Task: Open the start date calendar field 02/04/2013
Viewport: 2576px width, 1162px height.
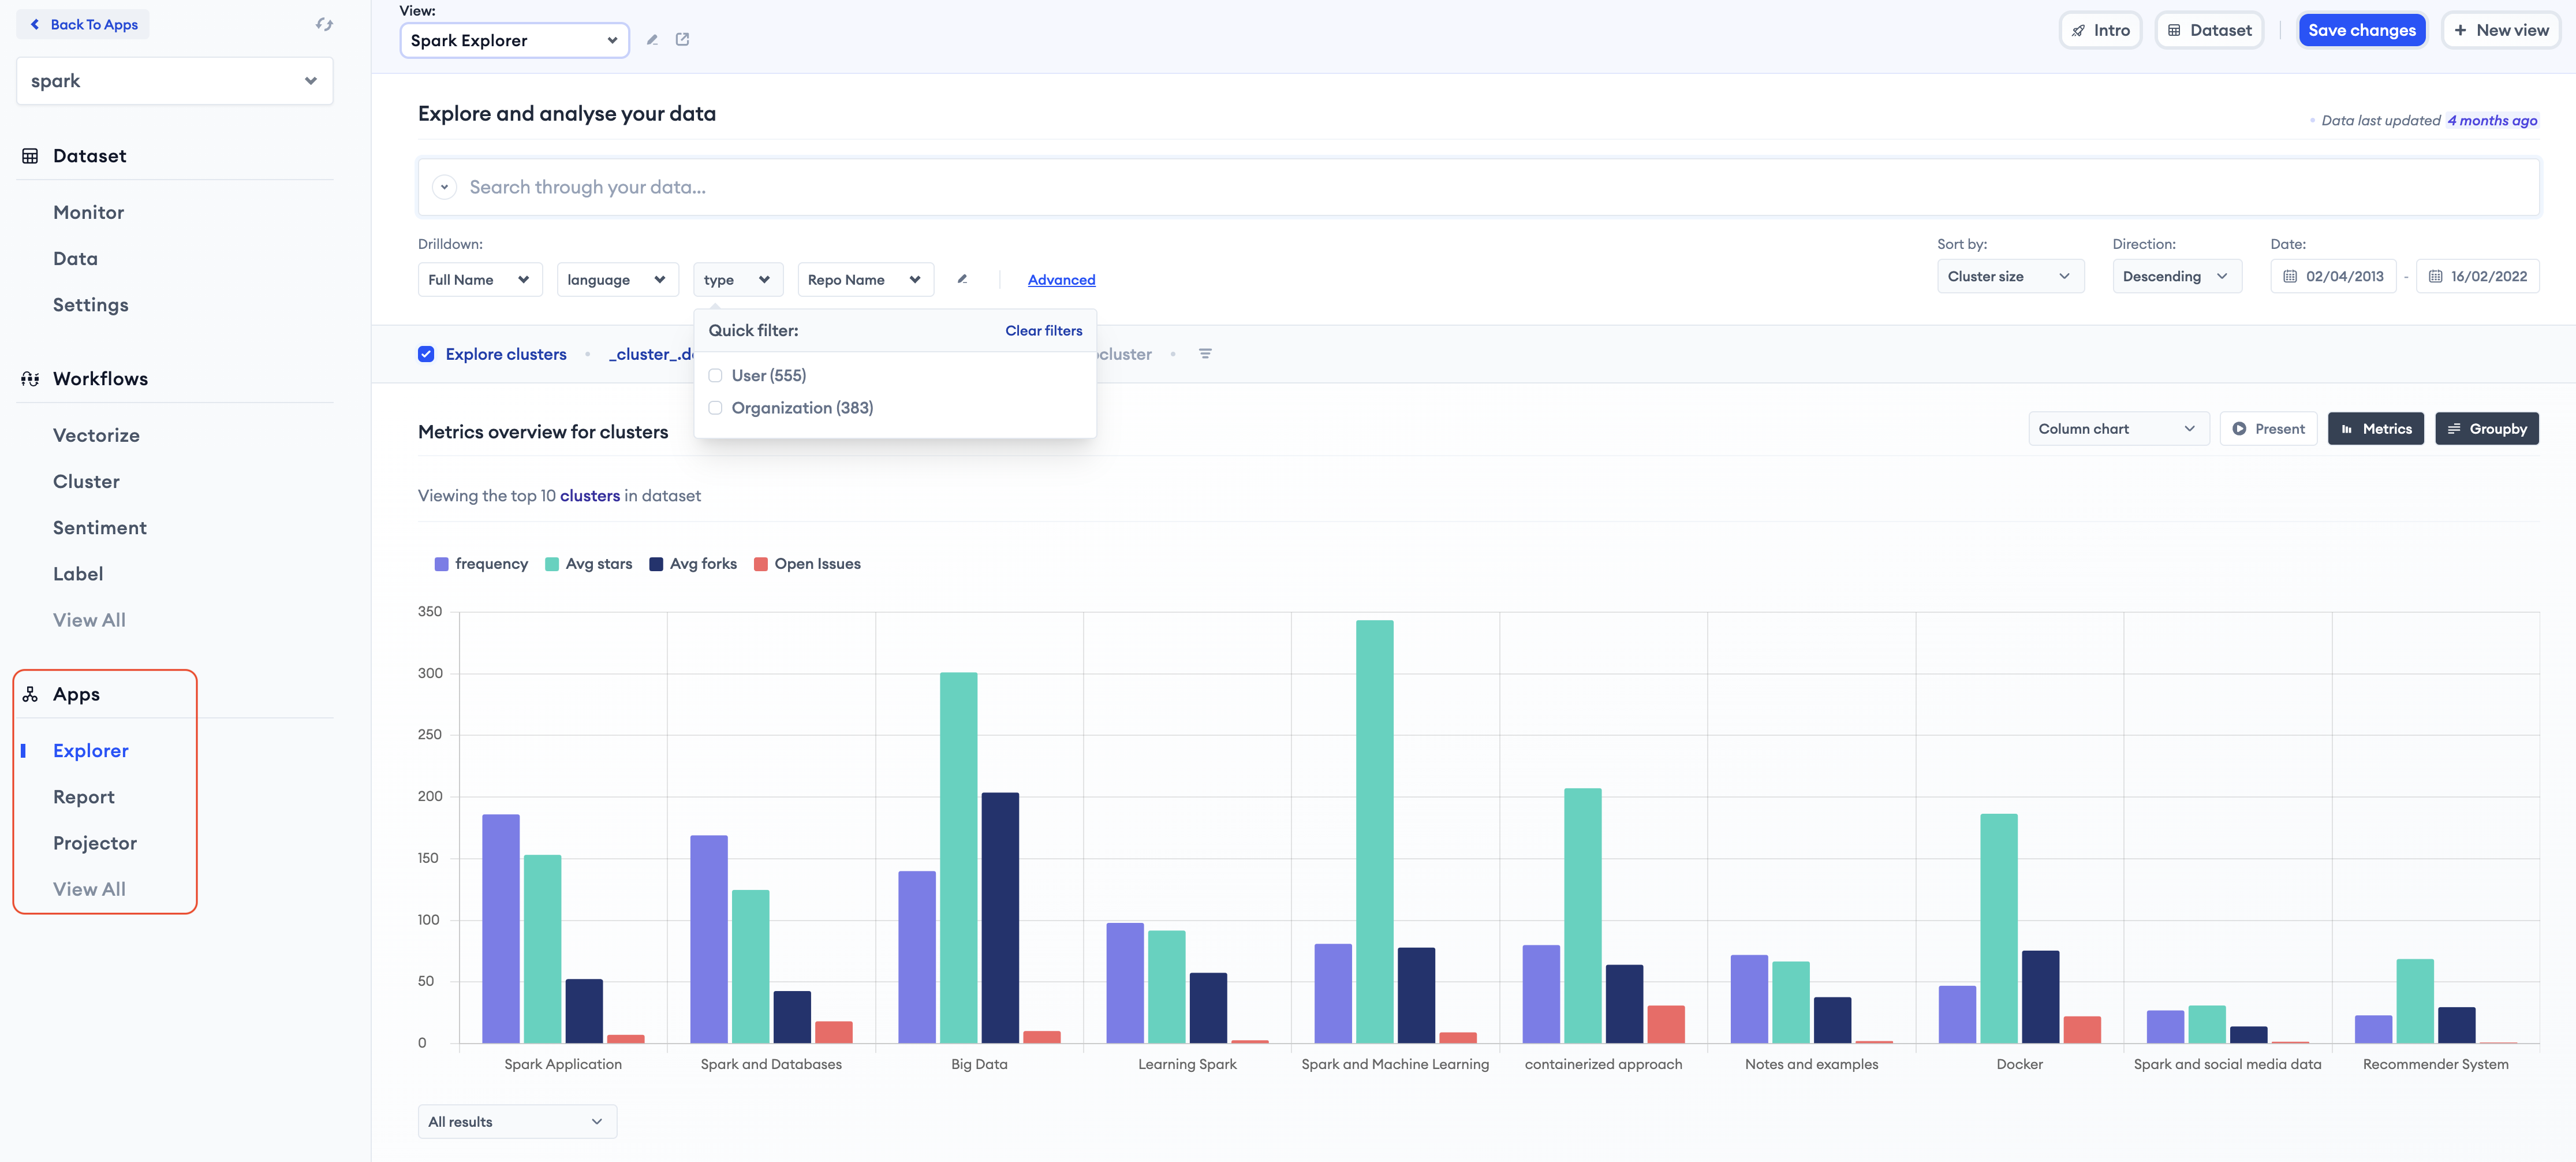Action: click(x=2333, y=276)
